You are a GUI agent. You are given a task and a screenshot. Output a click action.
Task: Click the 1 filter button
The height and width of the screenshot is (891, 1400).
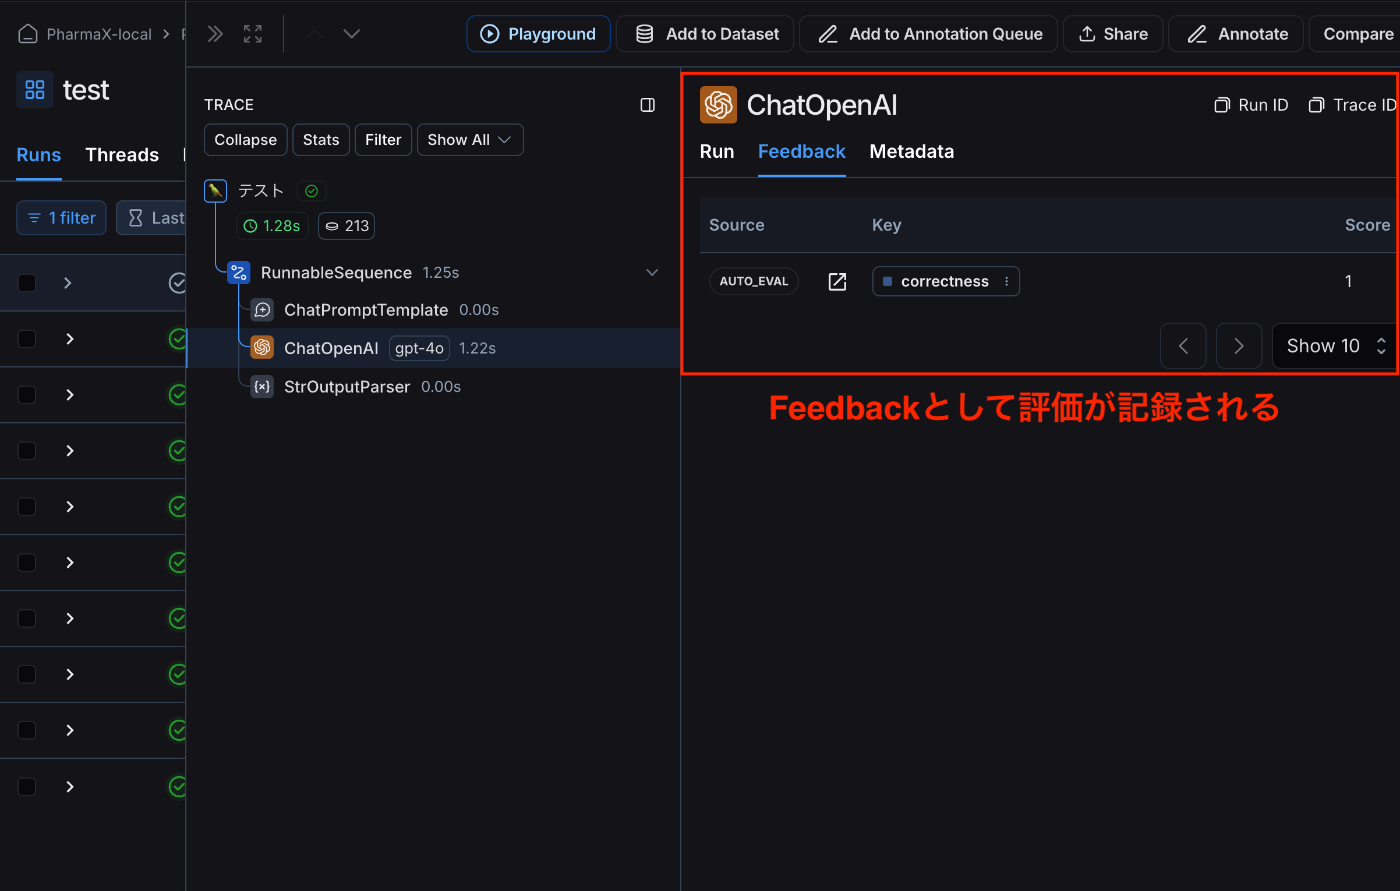pyautogui.click(x=62, y=218)
